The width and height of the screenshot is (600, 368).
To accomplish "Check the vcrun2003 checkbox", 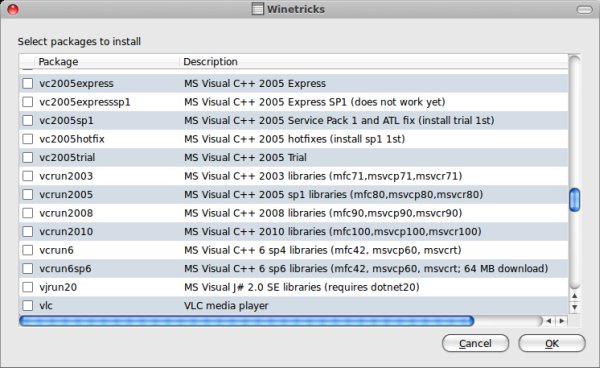I will coord(28,176).
